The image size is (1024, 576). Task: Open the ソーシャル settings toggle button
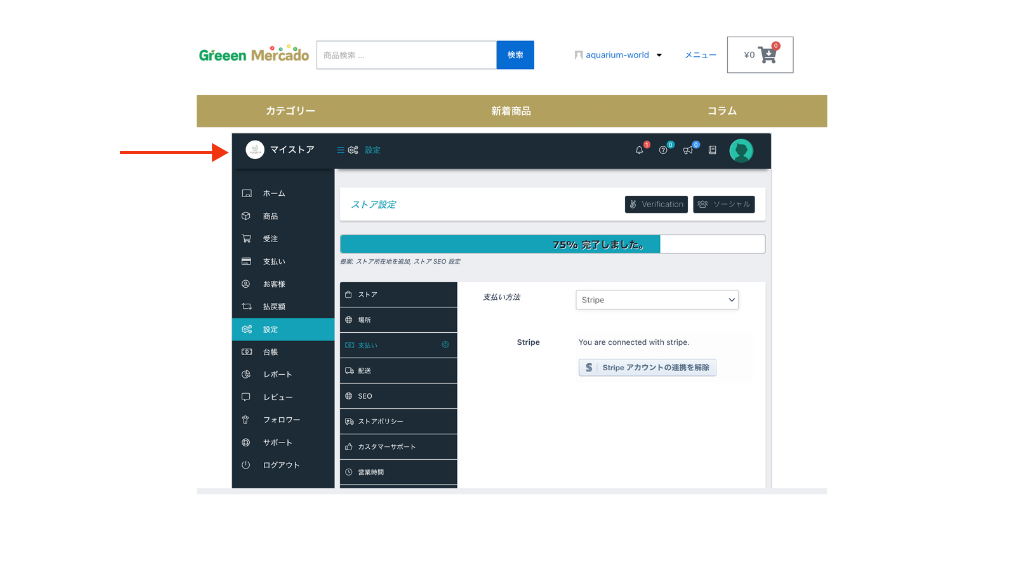pos(723,204)
